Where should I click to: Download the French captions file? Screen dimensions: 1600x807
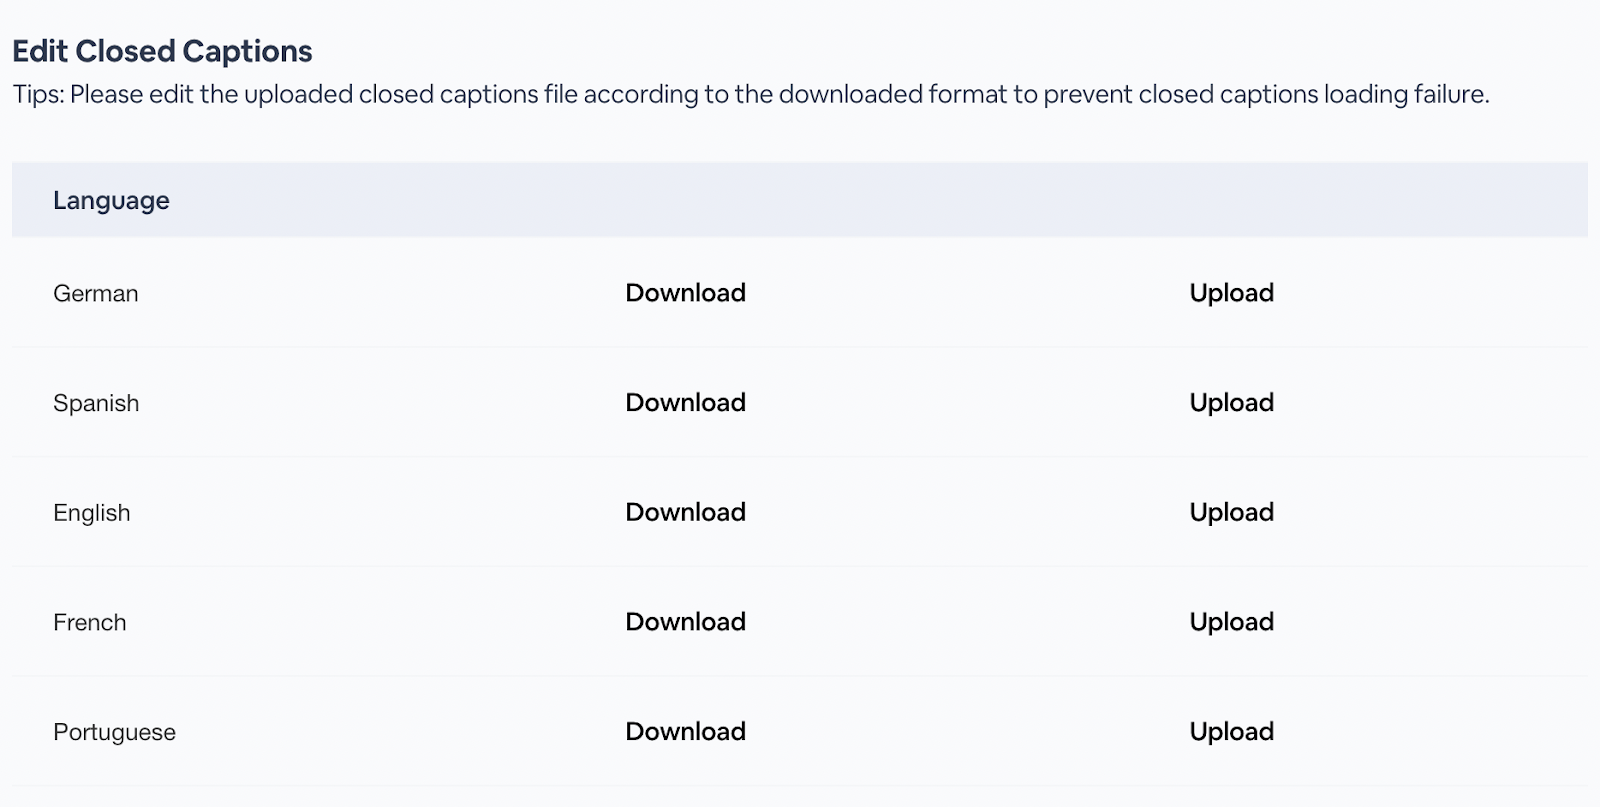pos(685,622)
